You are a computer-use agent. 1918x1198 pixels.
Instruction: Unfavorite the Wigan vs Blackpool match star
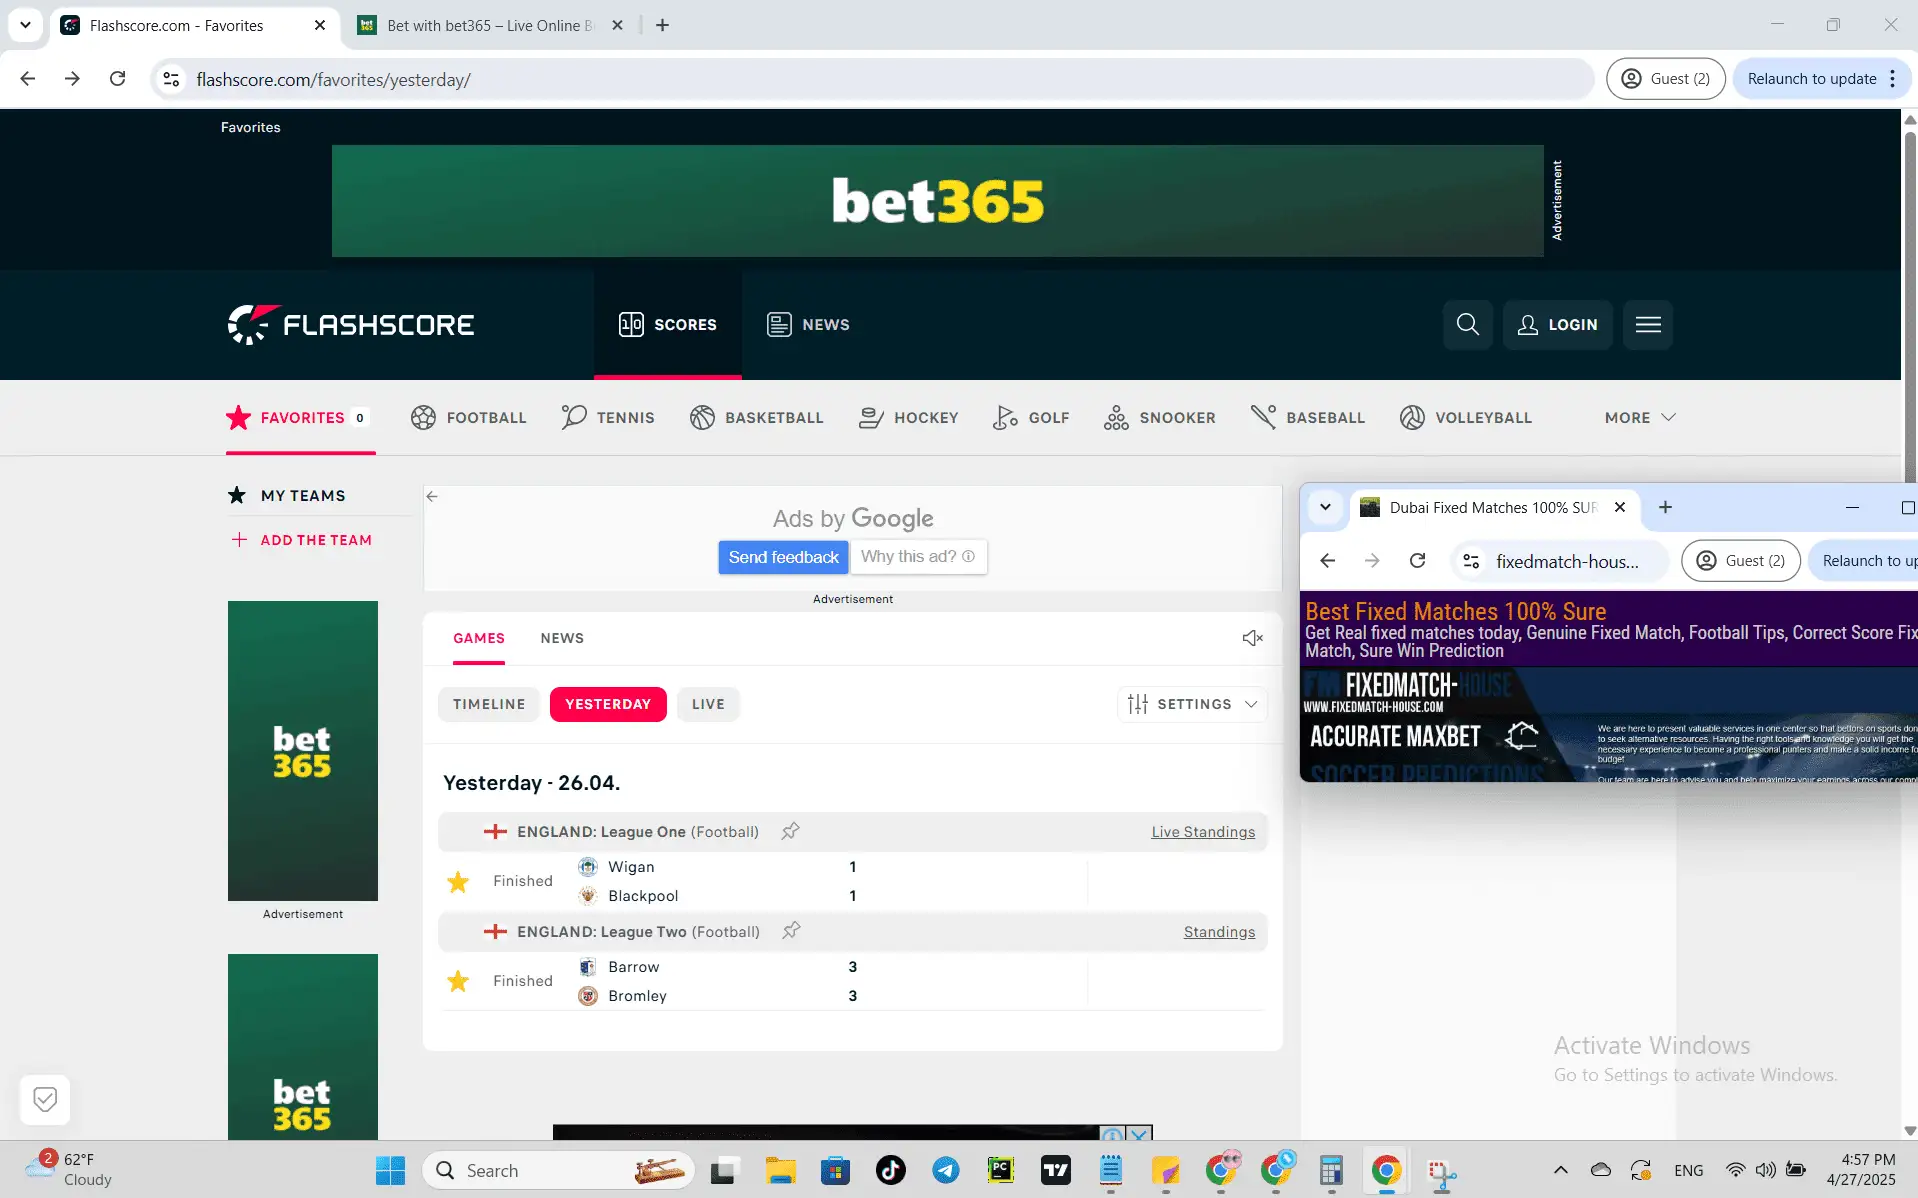click(458, 881)
